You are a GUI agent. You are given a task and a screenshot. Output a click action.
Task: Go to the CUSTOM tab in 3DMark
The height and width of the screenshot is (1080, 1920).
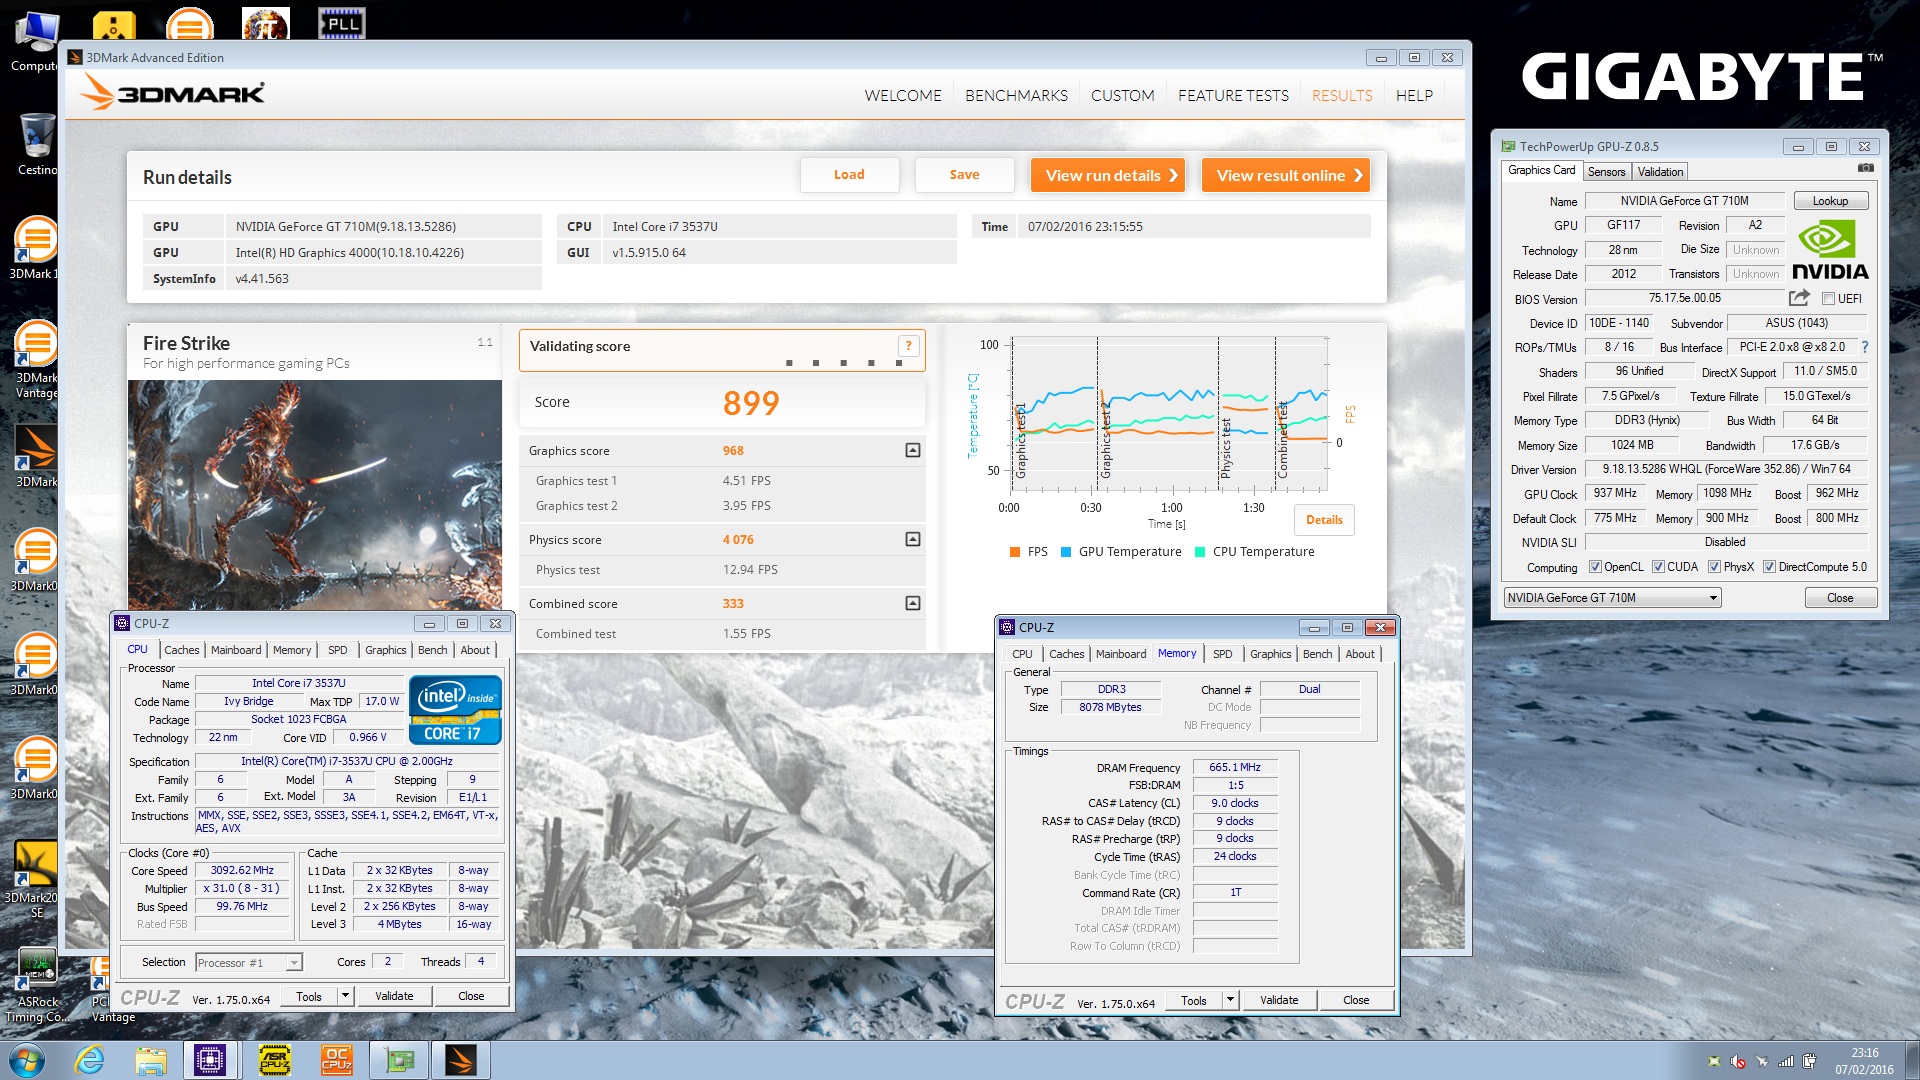[1122, 96]
